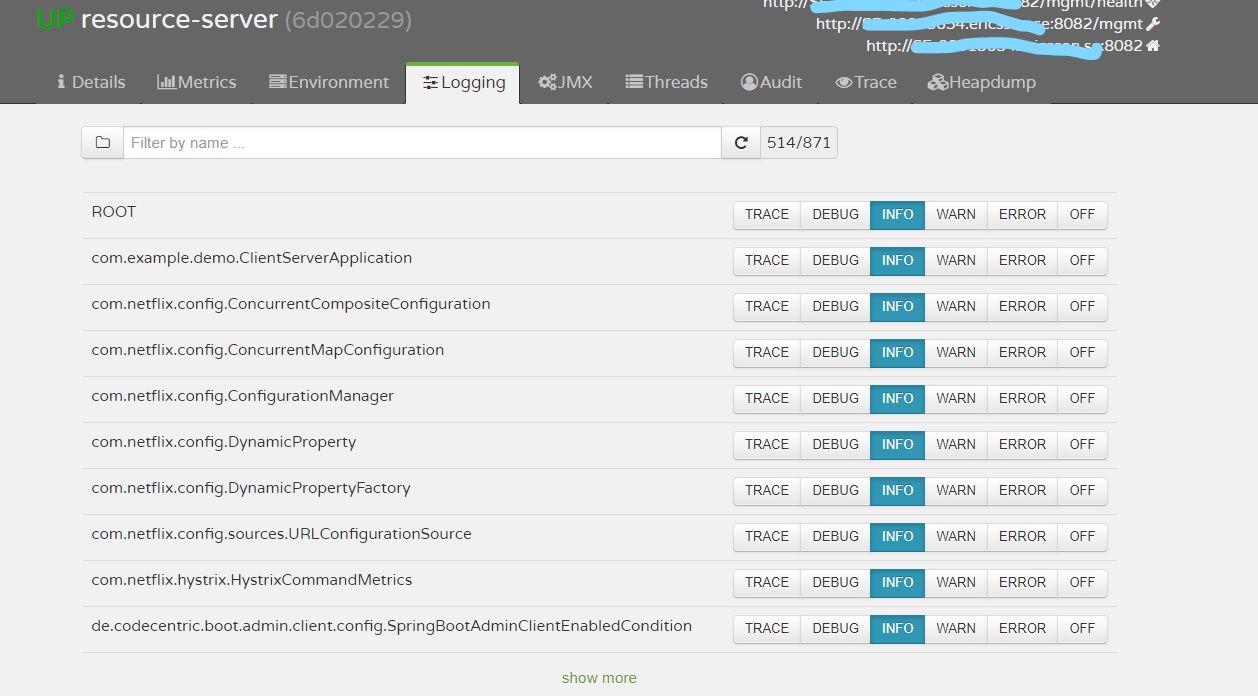Viewport: 1258px width, 696px height.
Task: Open the Environment tab
Action: tap(329, 82)
